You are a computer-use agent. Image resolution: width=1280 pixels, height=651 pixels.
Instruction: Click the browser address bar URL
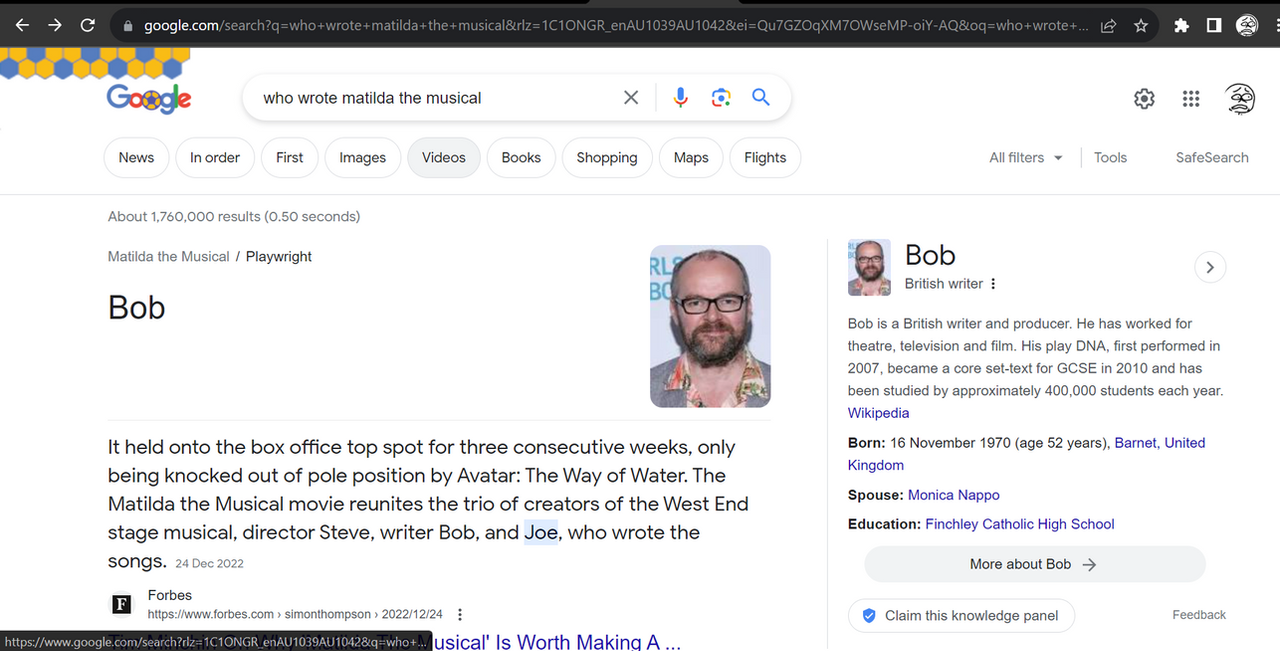coord(616,26)
